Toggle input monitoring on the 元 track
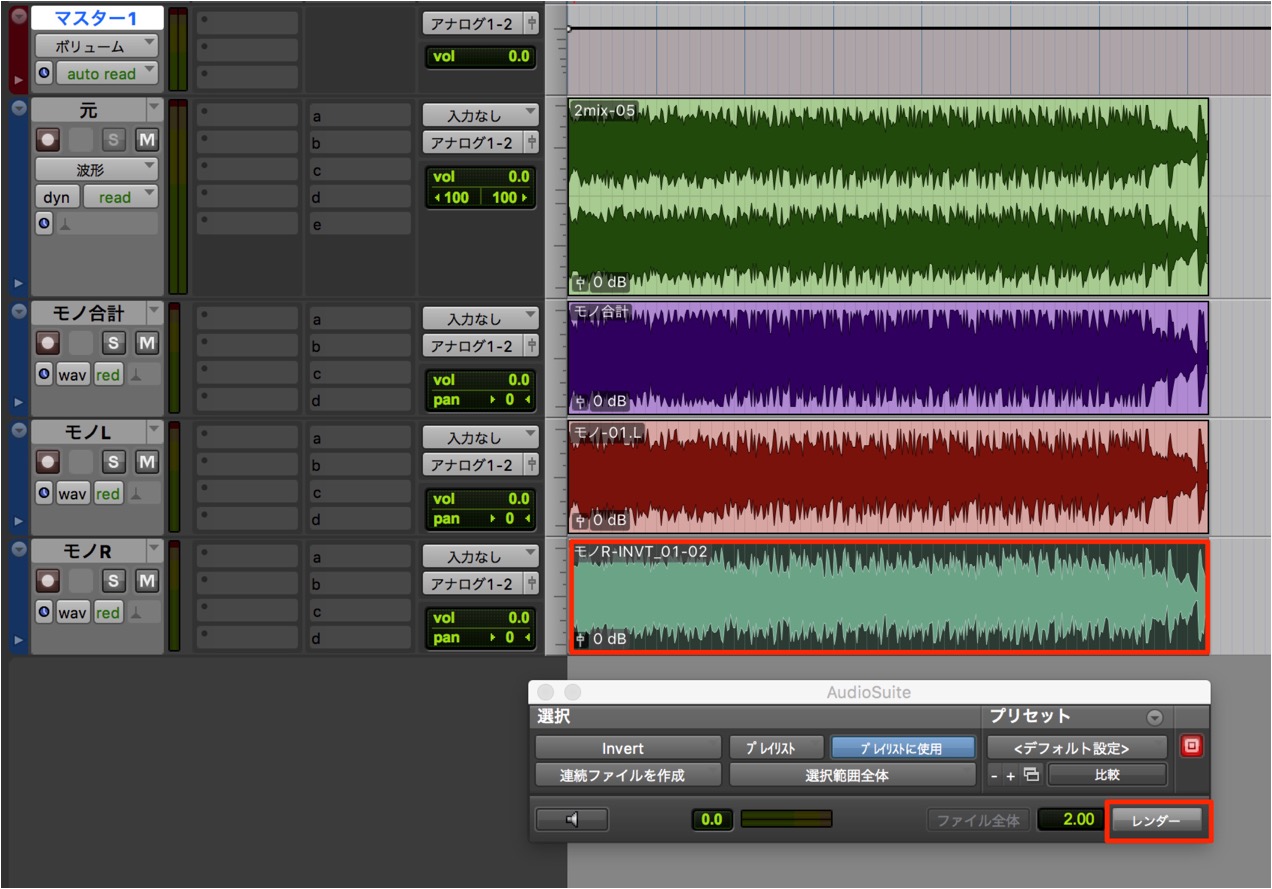The height and width of the screenshot is (889, 1272). tap(81, 139)
